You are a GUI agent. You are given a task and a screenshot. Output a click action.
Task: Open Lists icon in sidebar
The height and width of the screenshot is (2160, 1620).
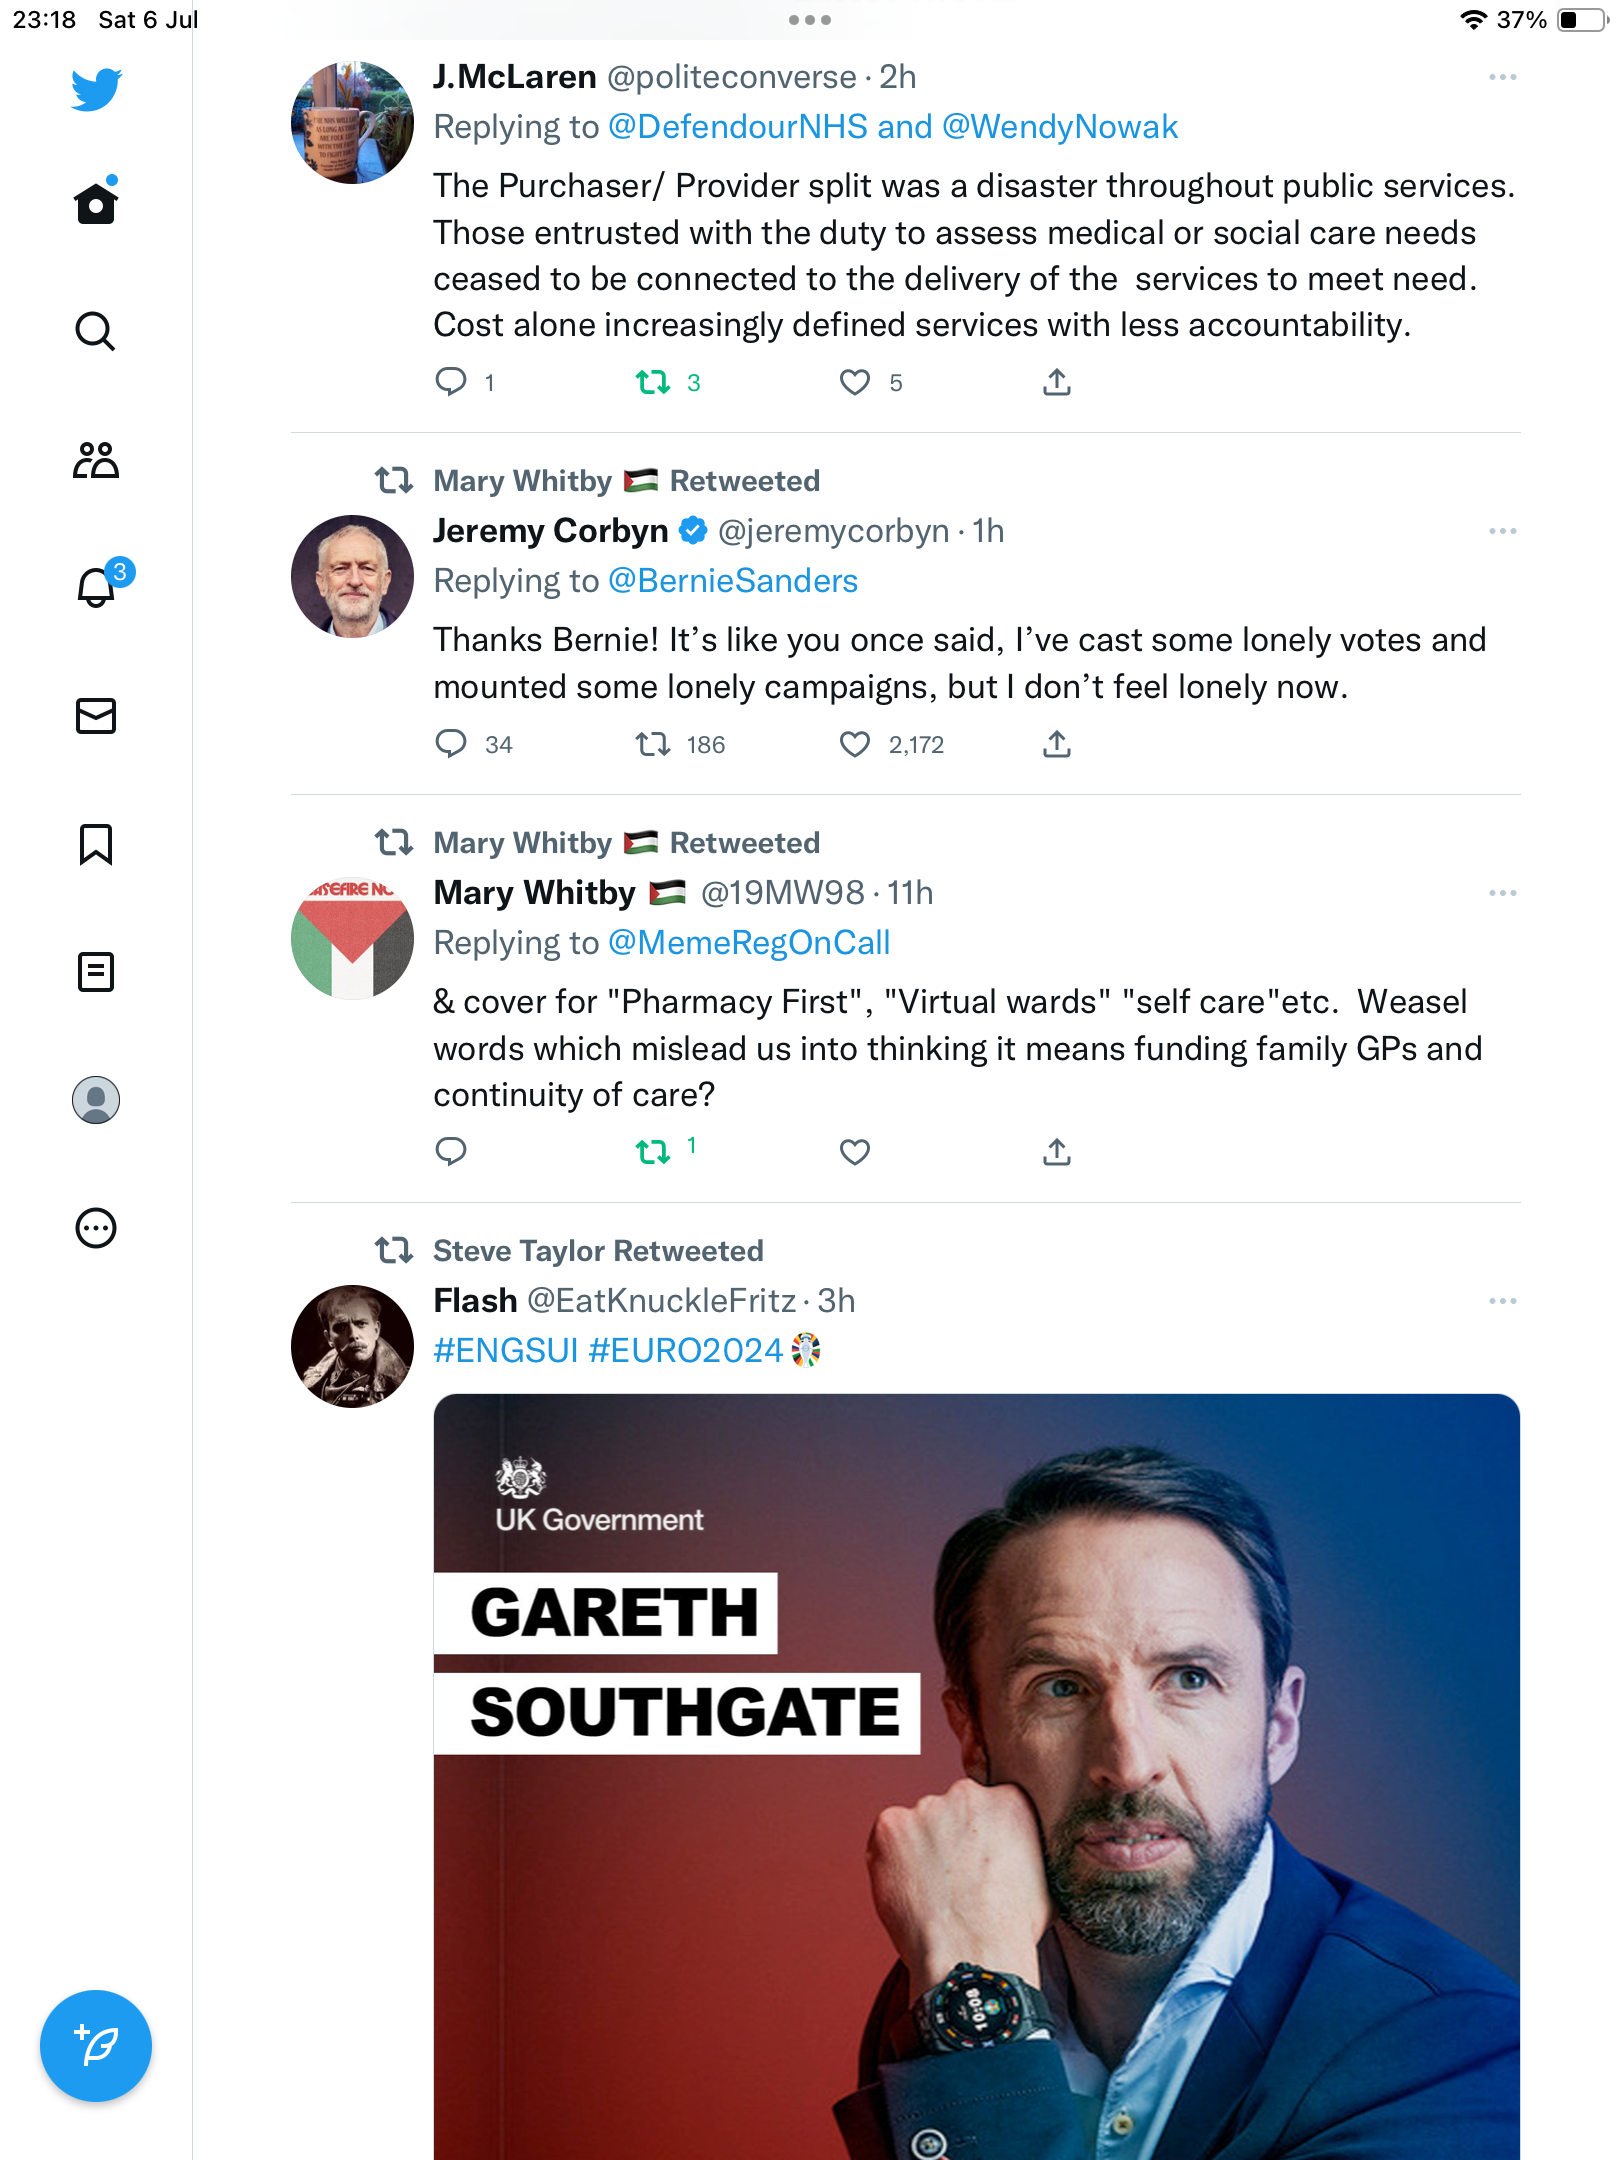pyautogui.click(x=96, y=971)
